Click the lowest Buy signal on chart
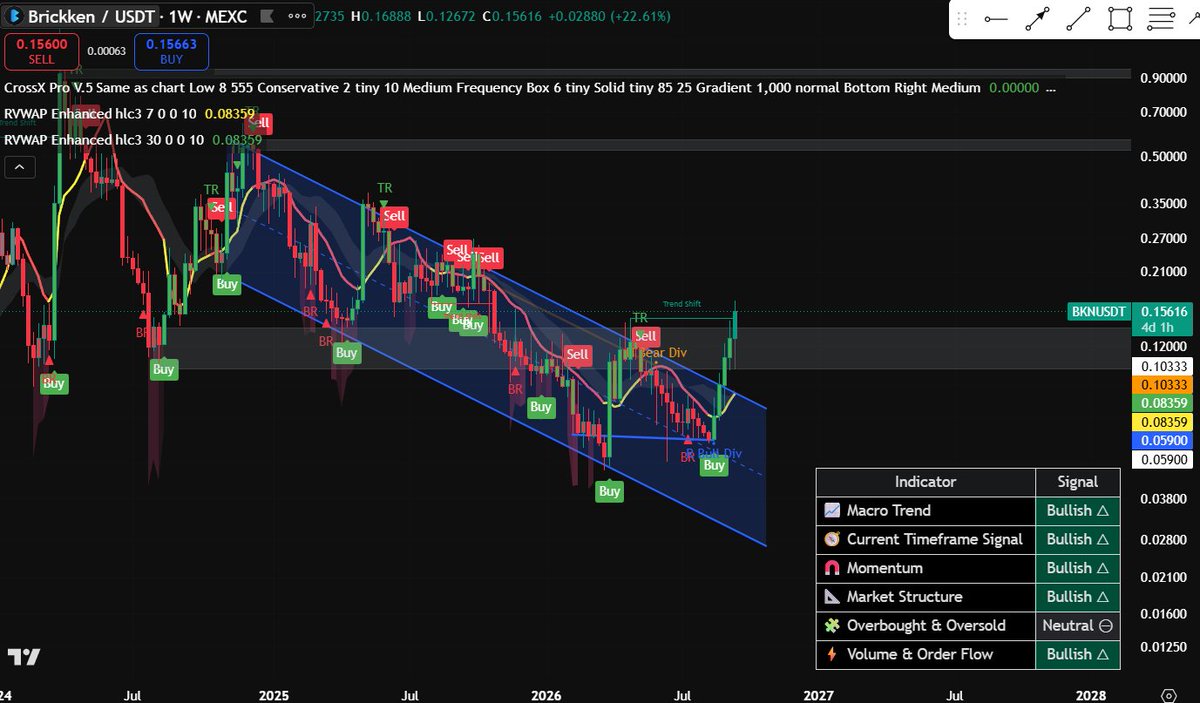This screenshot has height=703, width=1200. pos(609,491)
